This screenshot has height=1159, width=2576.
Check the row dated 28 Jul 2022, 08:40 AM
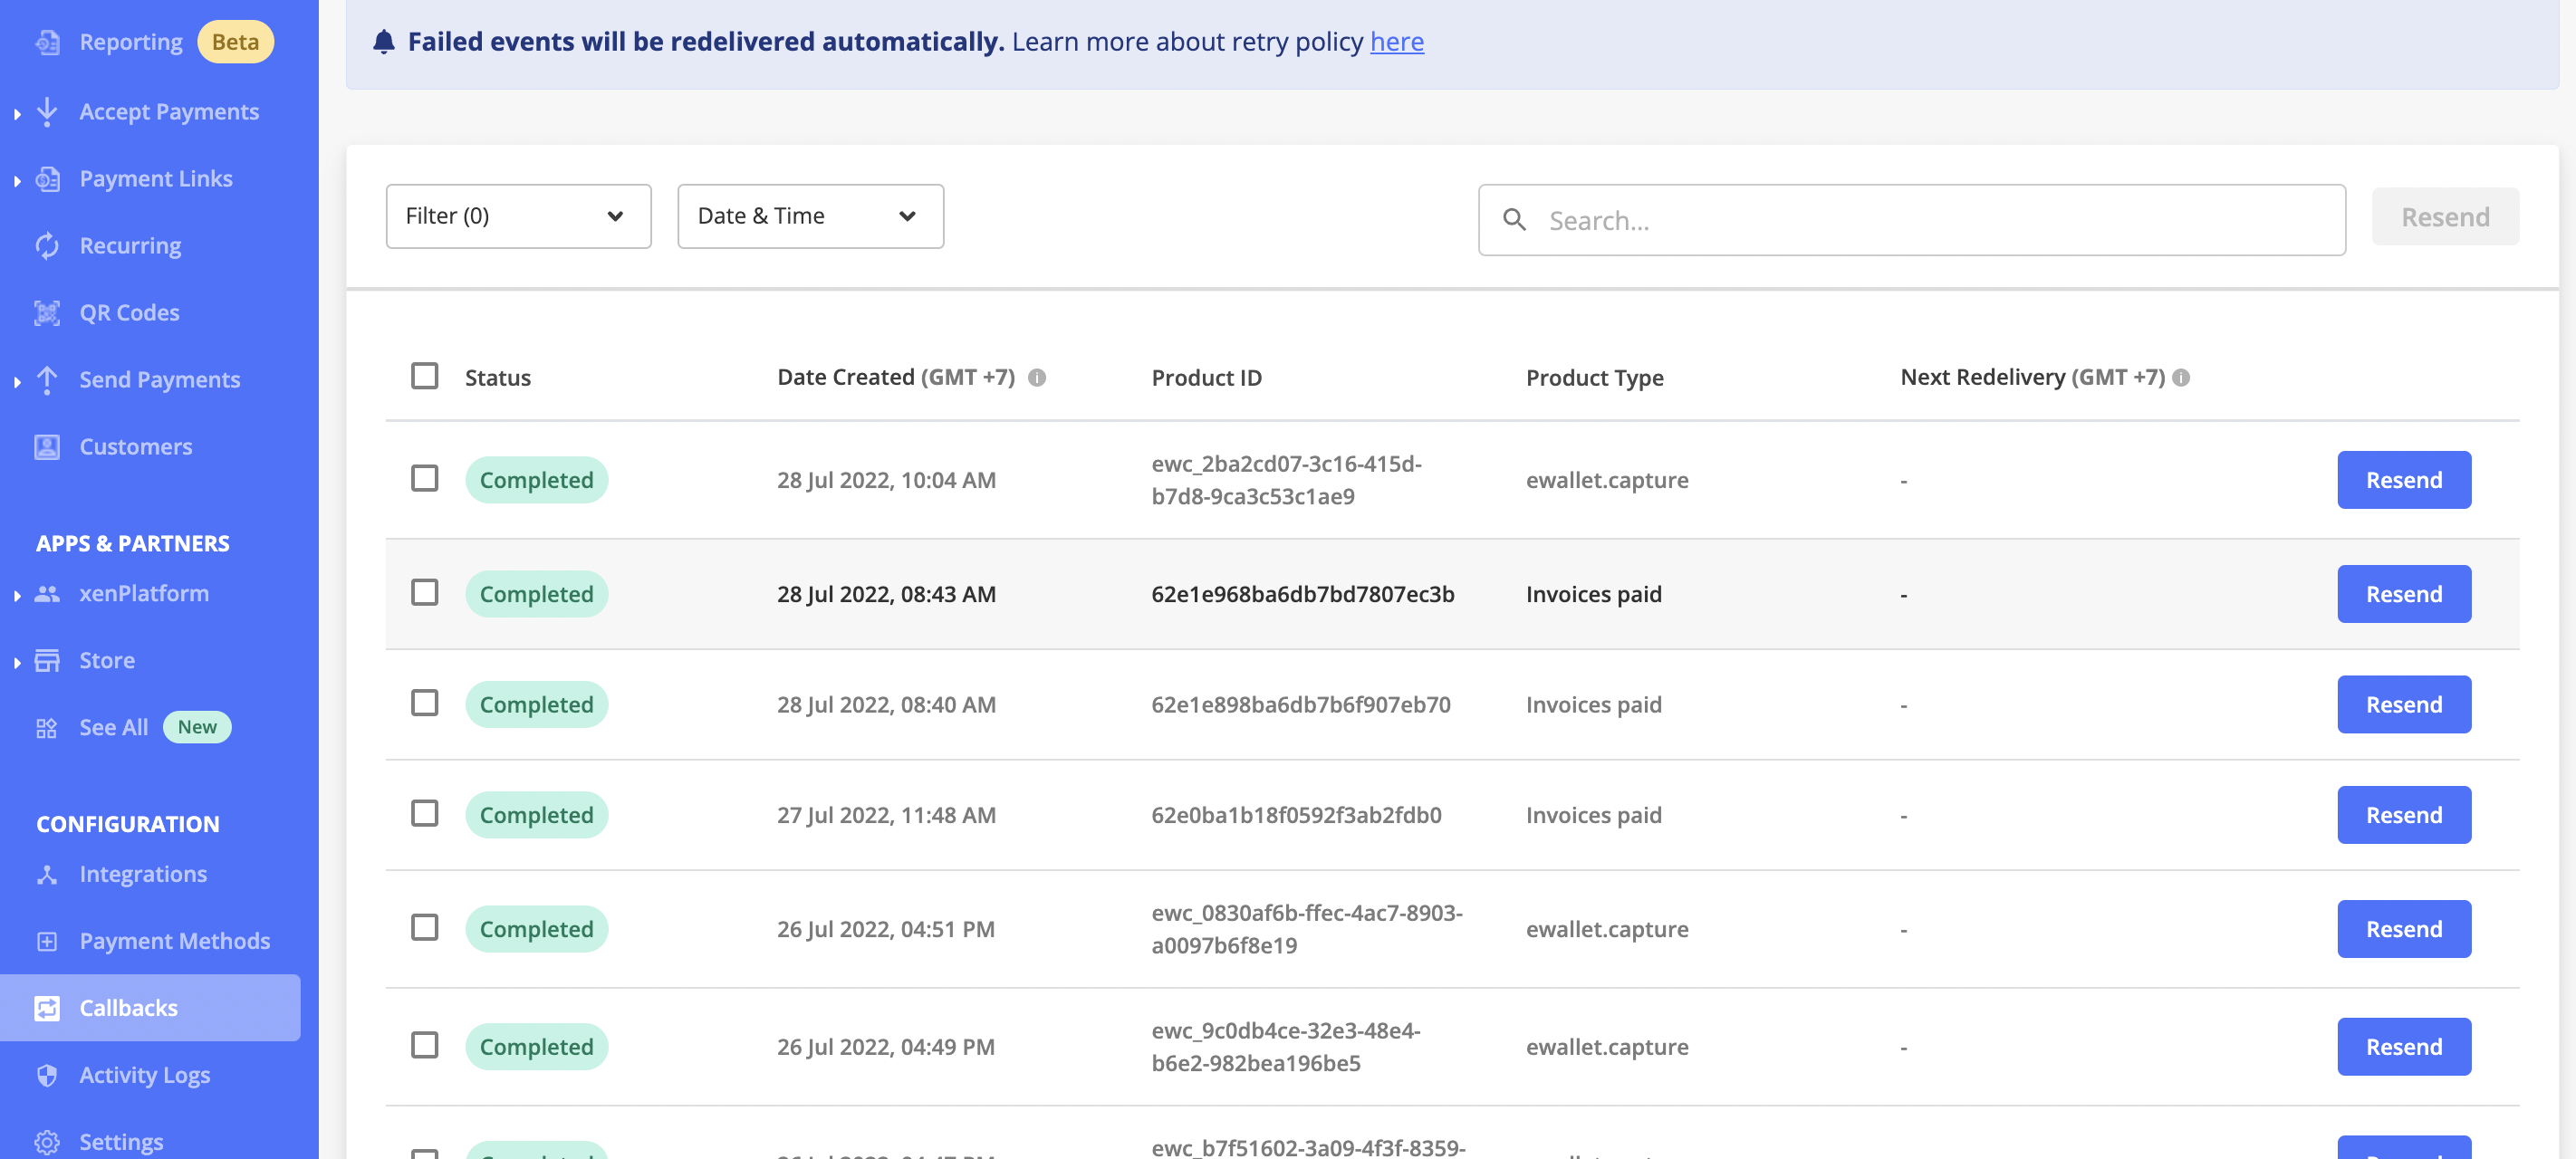coord(425,704)
